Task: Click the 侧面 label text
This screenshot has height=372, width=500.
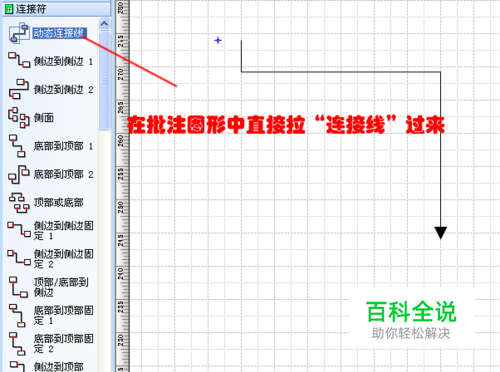Action: point(44,118)
